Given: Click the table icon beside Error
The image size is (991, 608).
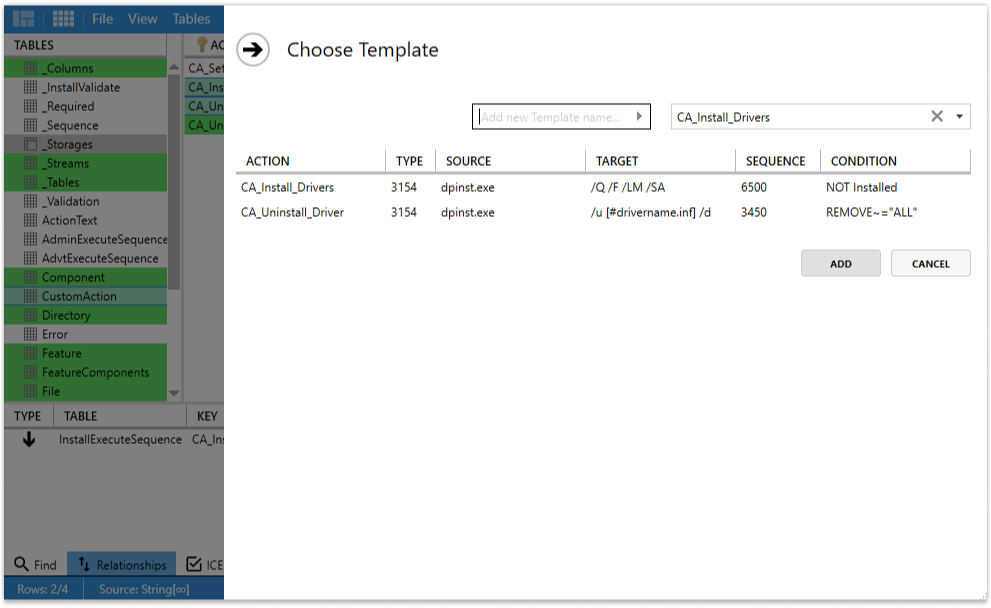Looking at the screenshot, I should (30, 334).
